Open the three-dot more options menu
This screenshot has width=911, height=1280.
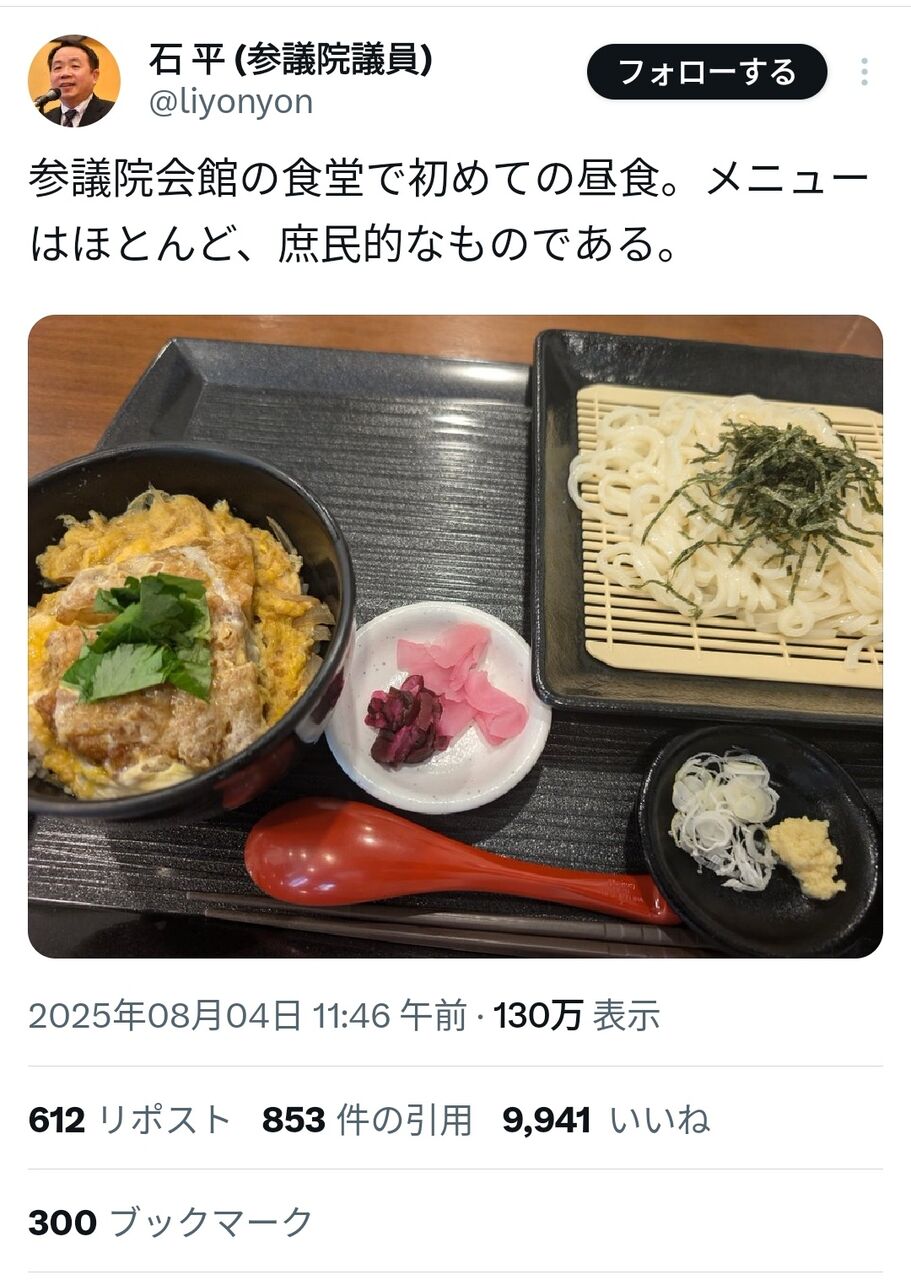864,72
